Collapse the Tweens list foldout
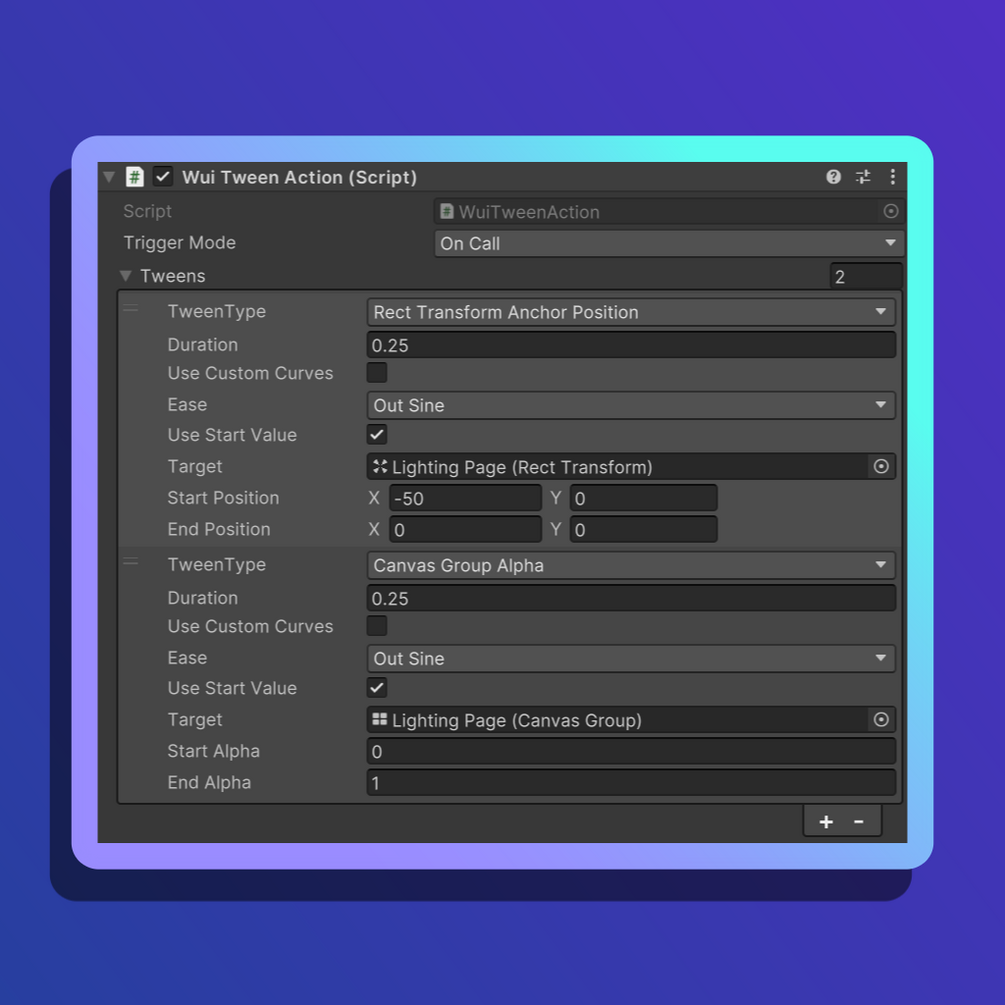1005x1005 pixels. 126,276
